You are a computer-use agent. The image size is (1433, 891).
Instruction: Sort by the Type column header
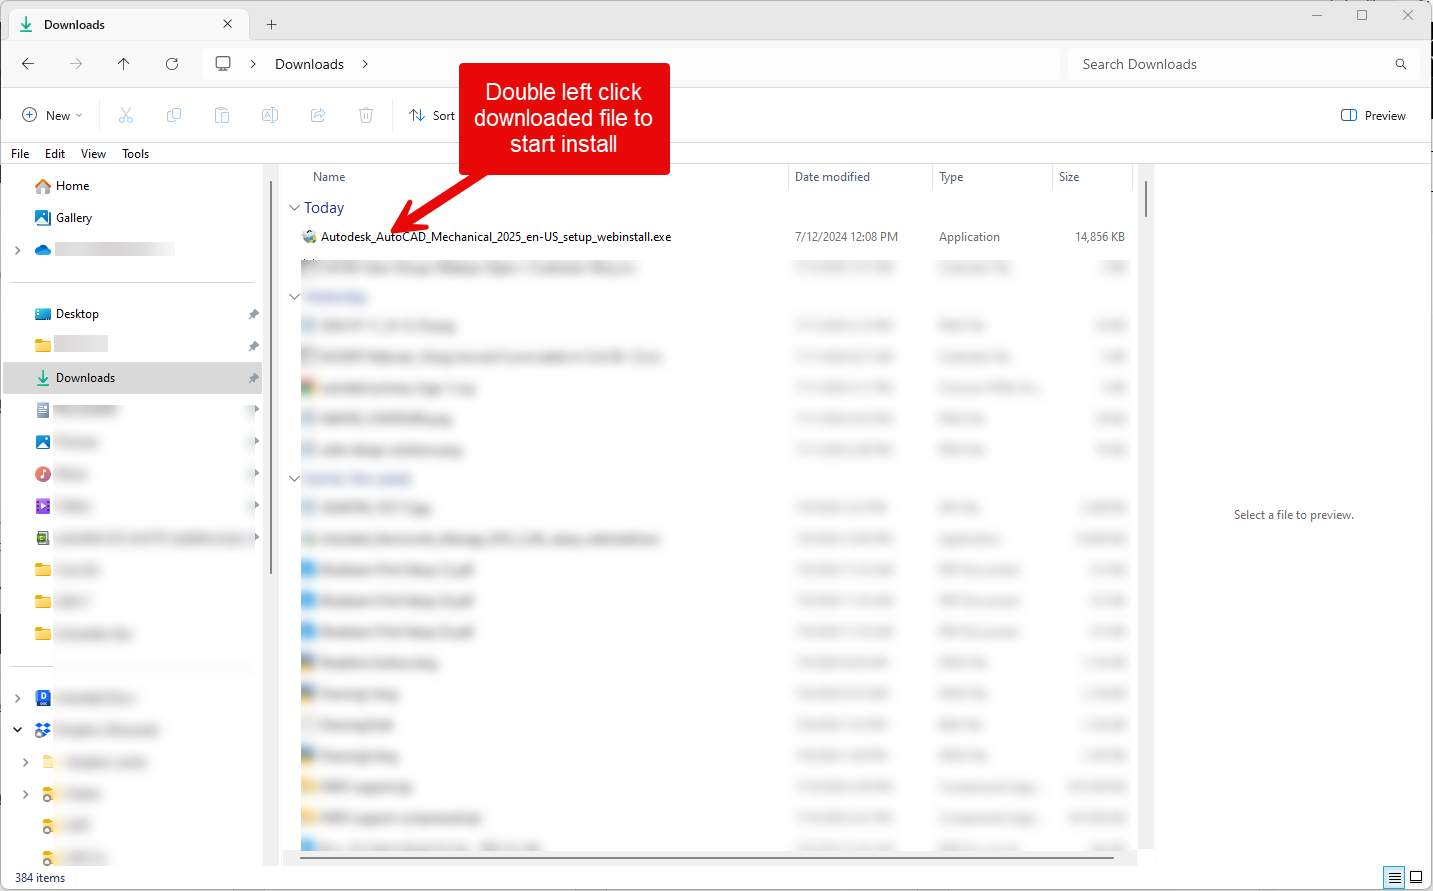click(x=951, y=177)
